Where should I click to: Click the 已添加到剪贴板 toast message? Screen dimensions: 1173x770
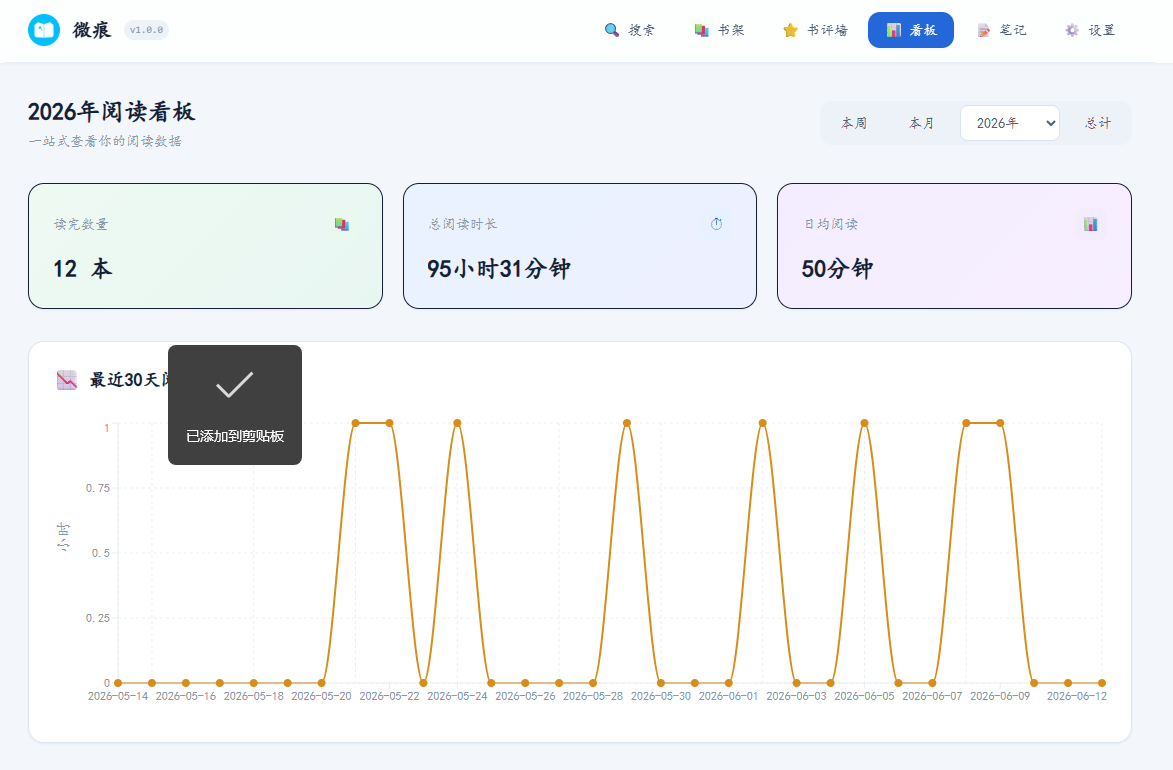tap(235, 436)
